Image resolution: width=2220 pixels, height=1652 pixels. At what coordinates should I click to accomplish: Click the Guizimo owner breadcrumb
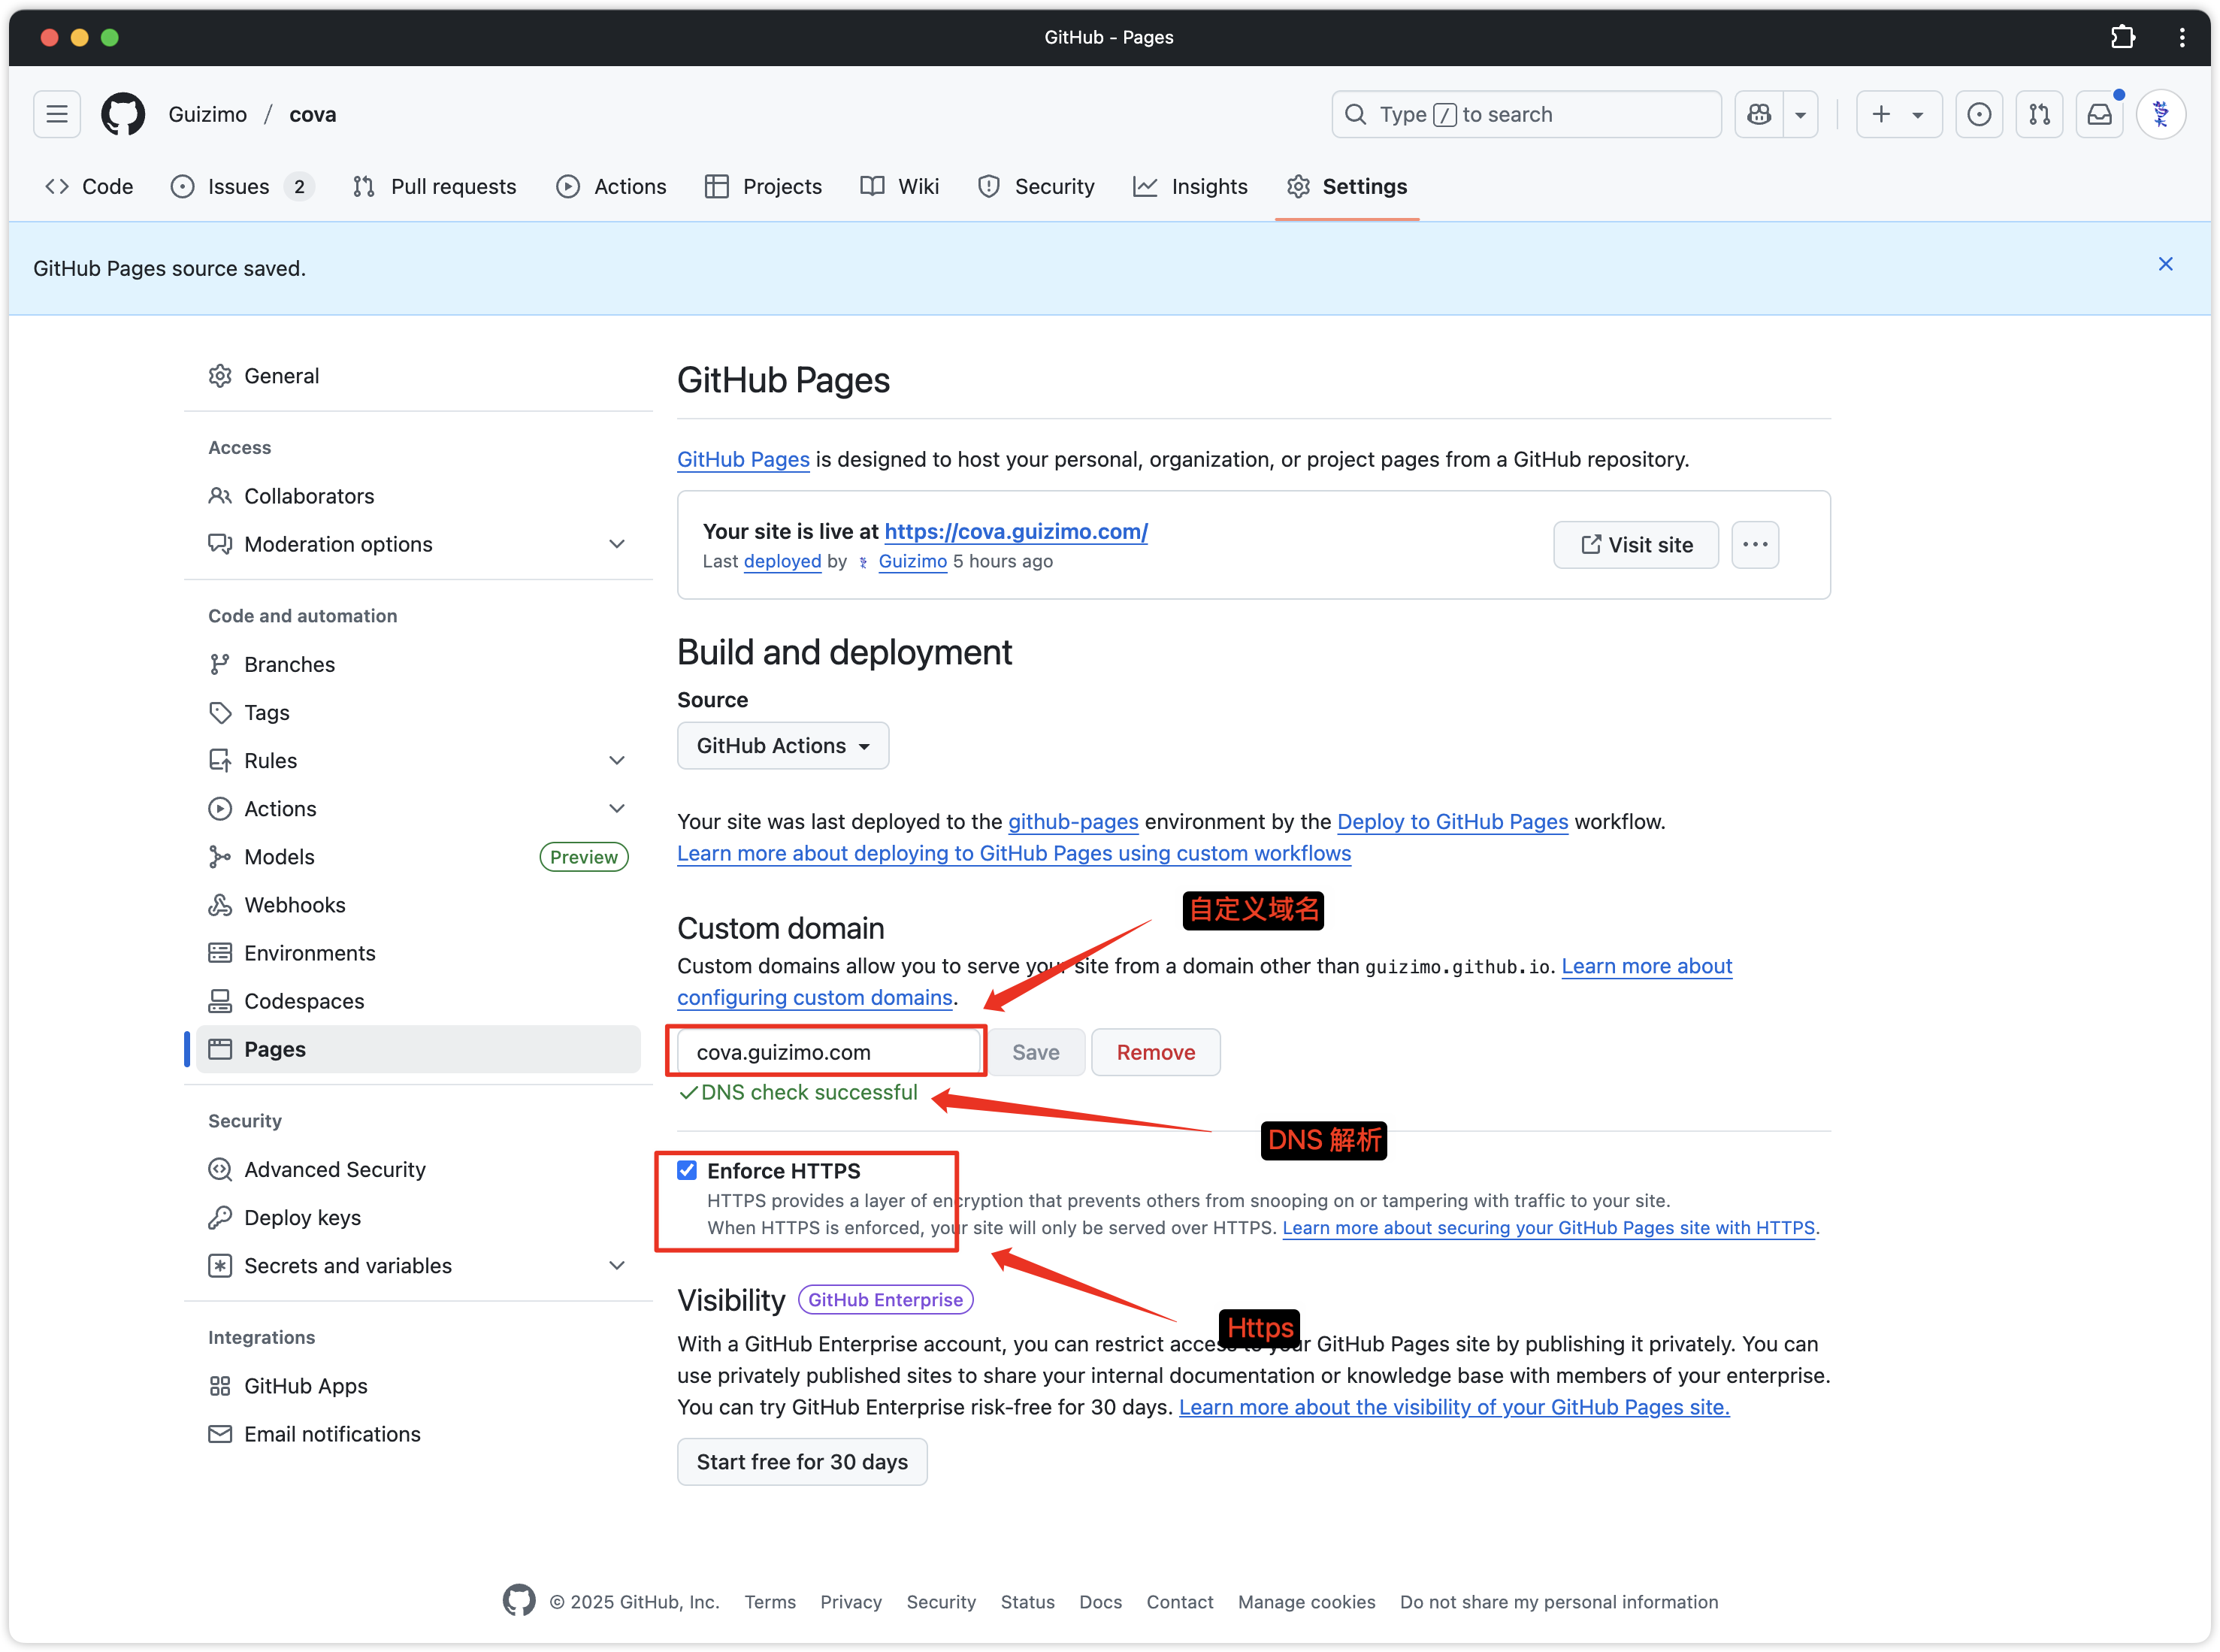tap(208, 114)
